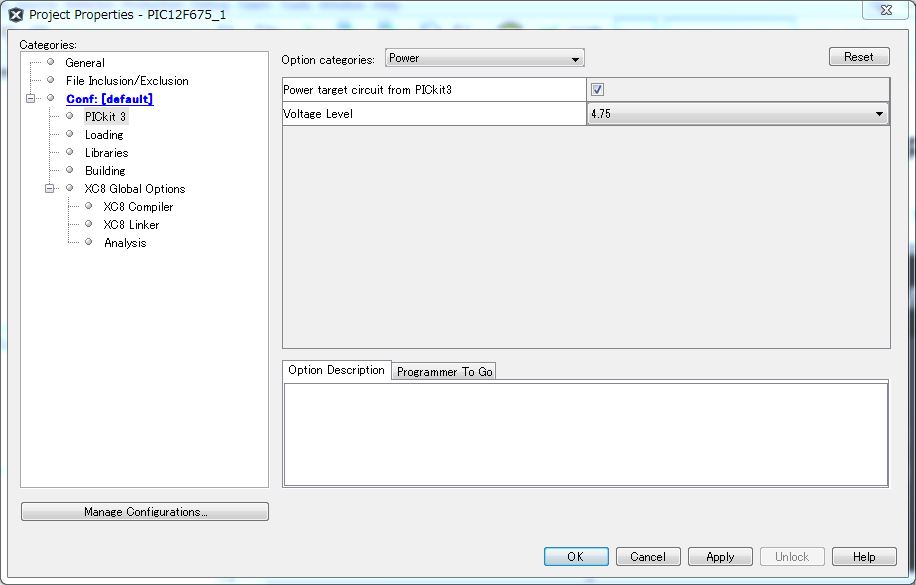Confirm settings with the OK button
This screenshot has width=916, height=585.
[575, 557]
